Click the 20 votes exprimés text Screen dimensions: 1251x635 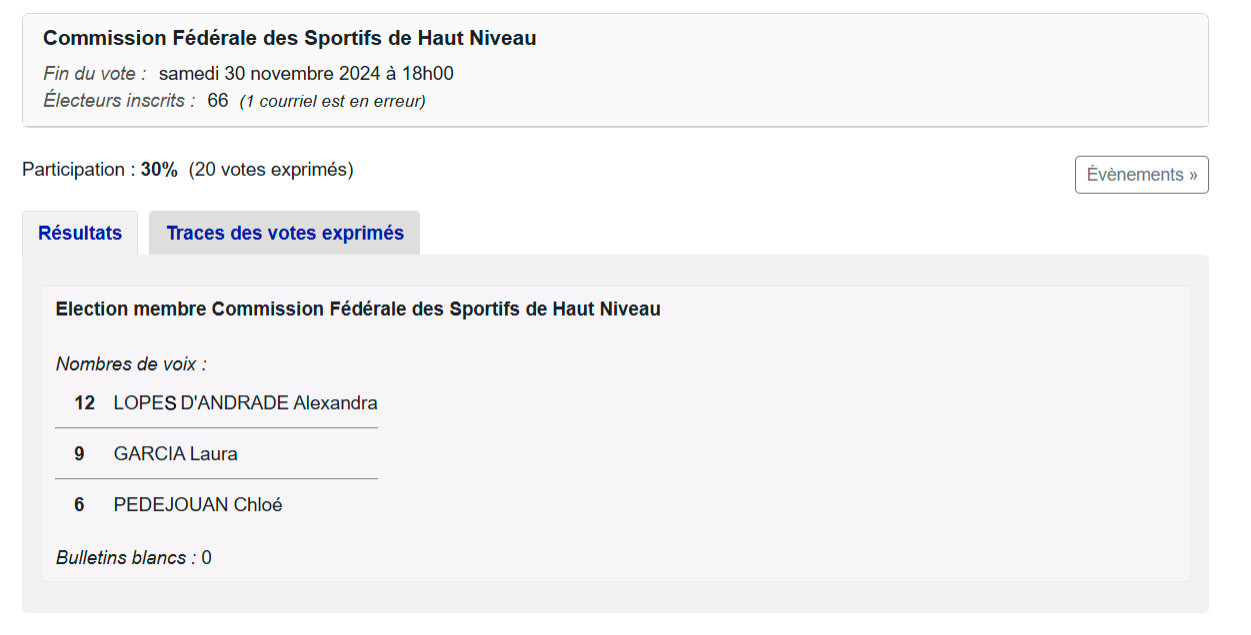(271, 169)
